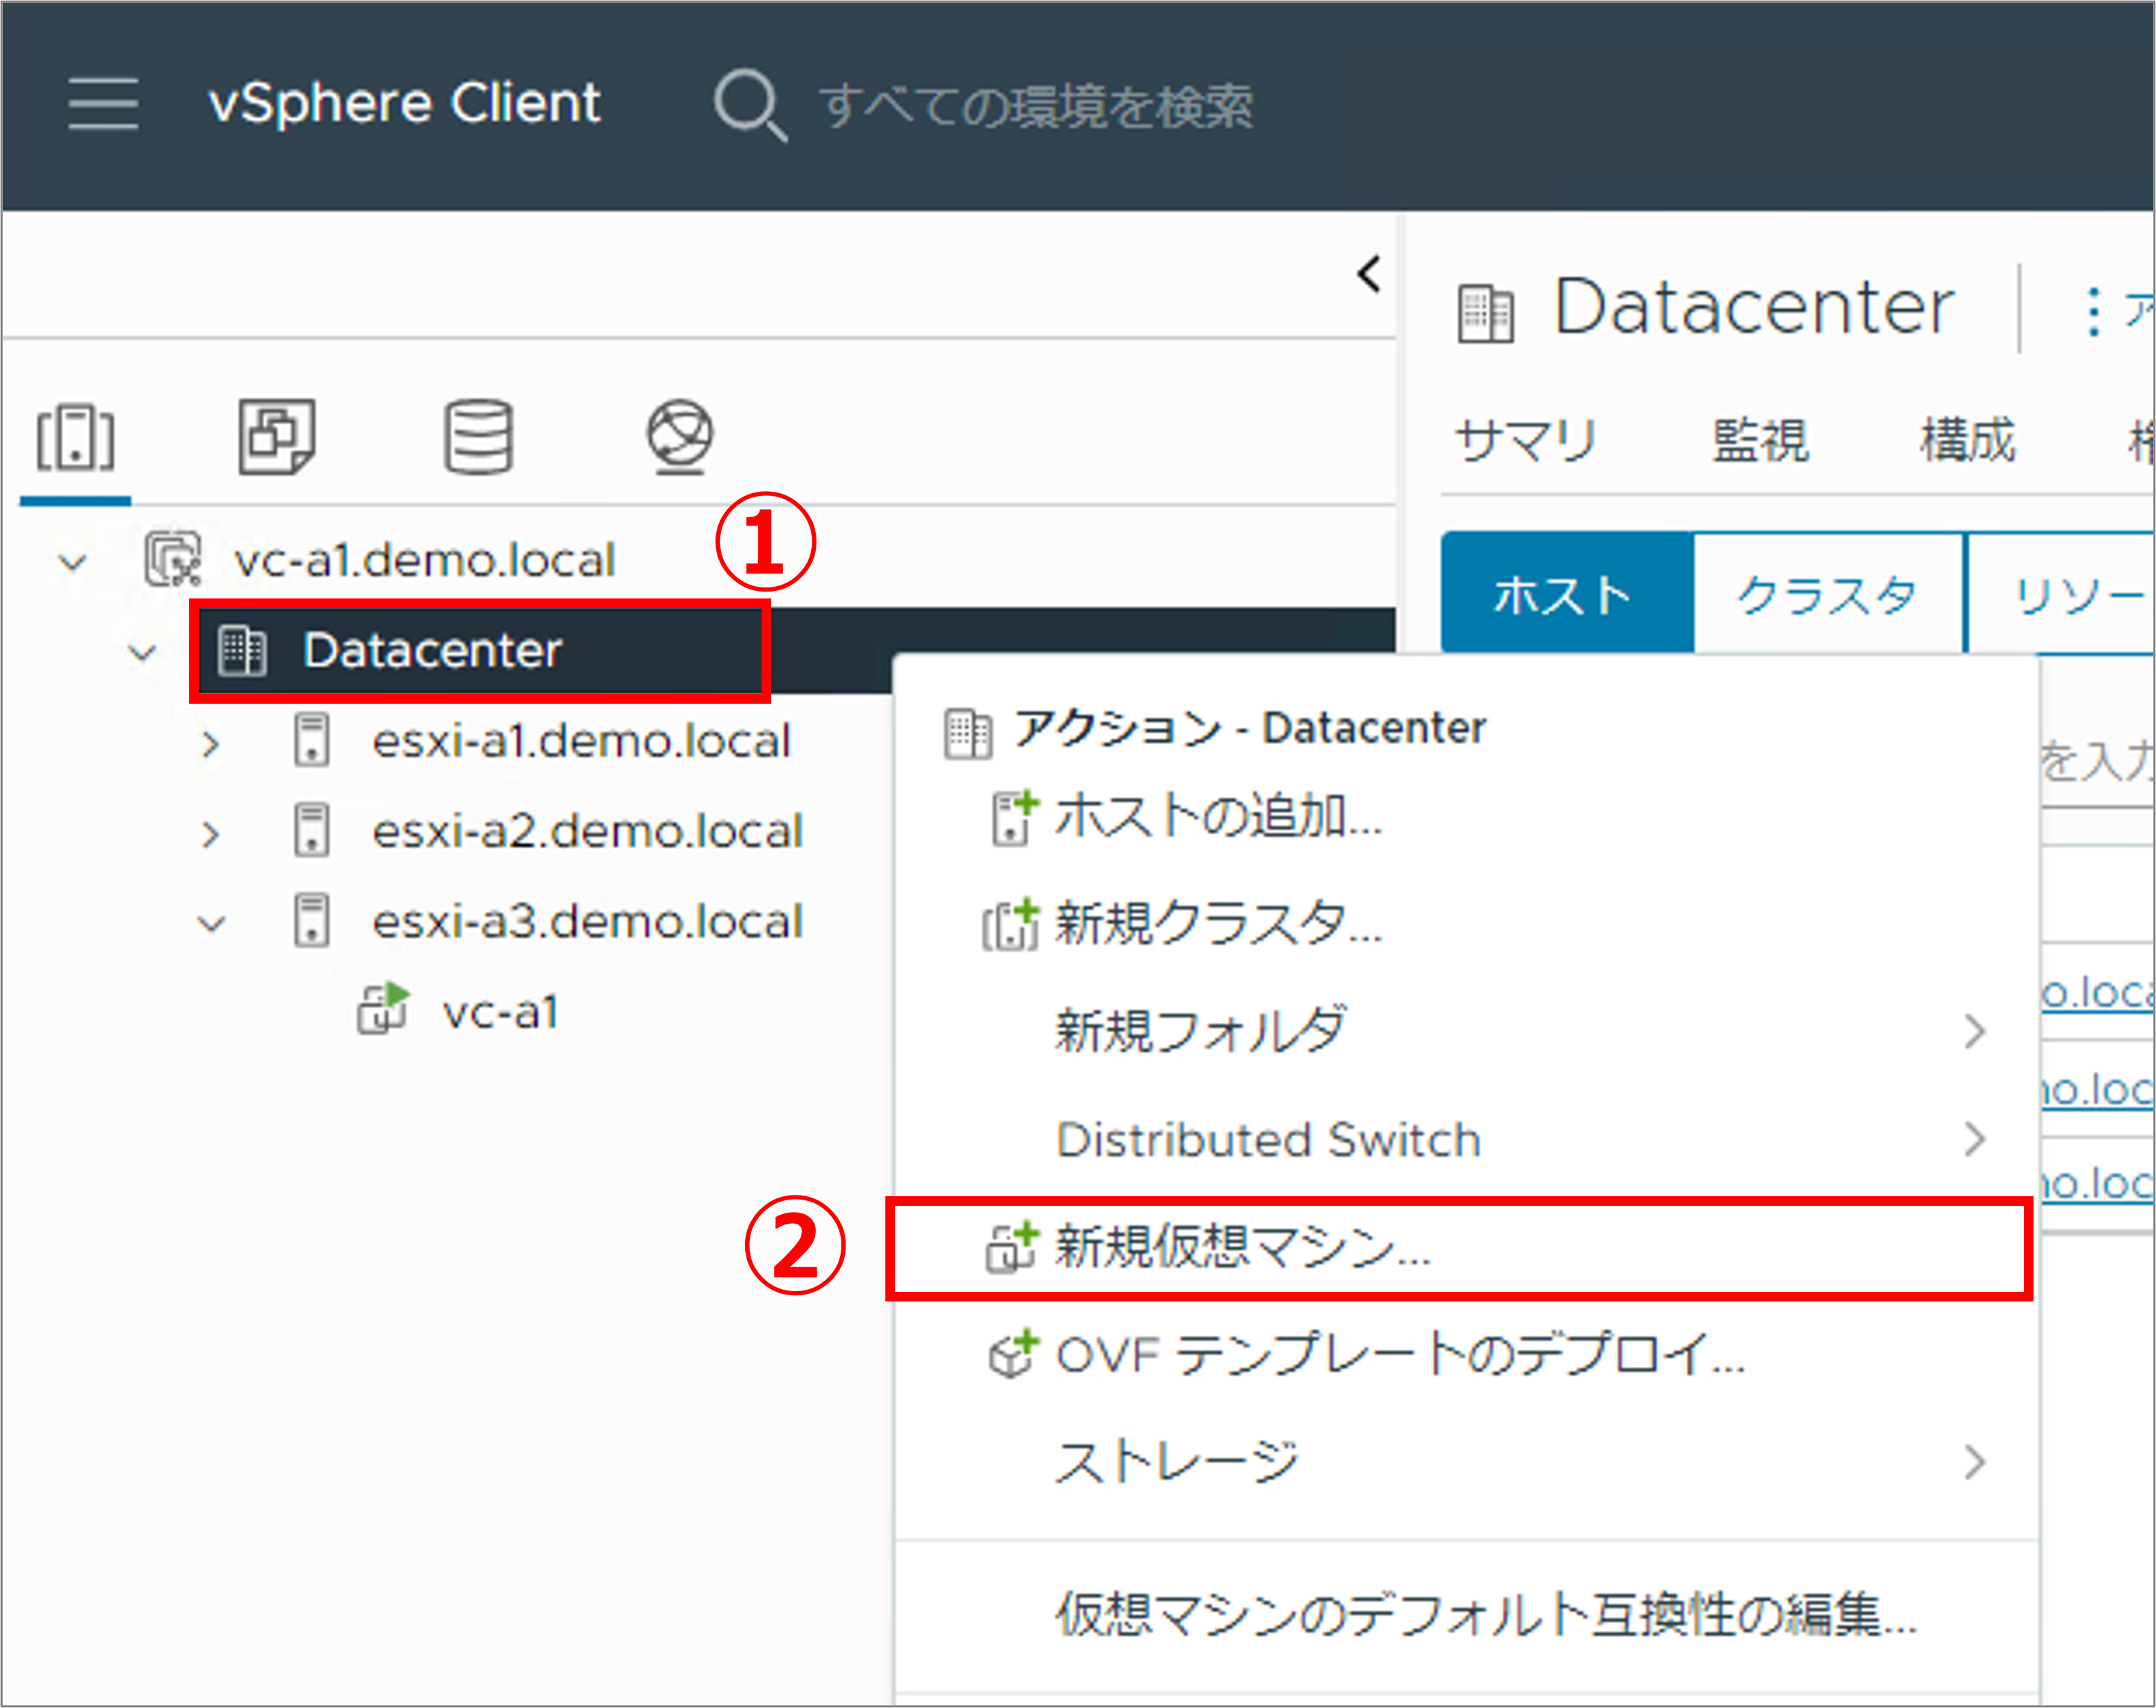
Task: Expand the esxi-a1.demo.local host node
Action: tap(210, 743)
